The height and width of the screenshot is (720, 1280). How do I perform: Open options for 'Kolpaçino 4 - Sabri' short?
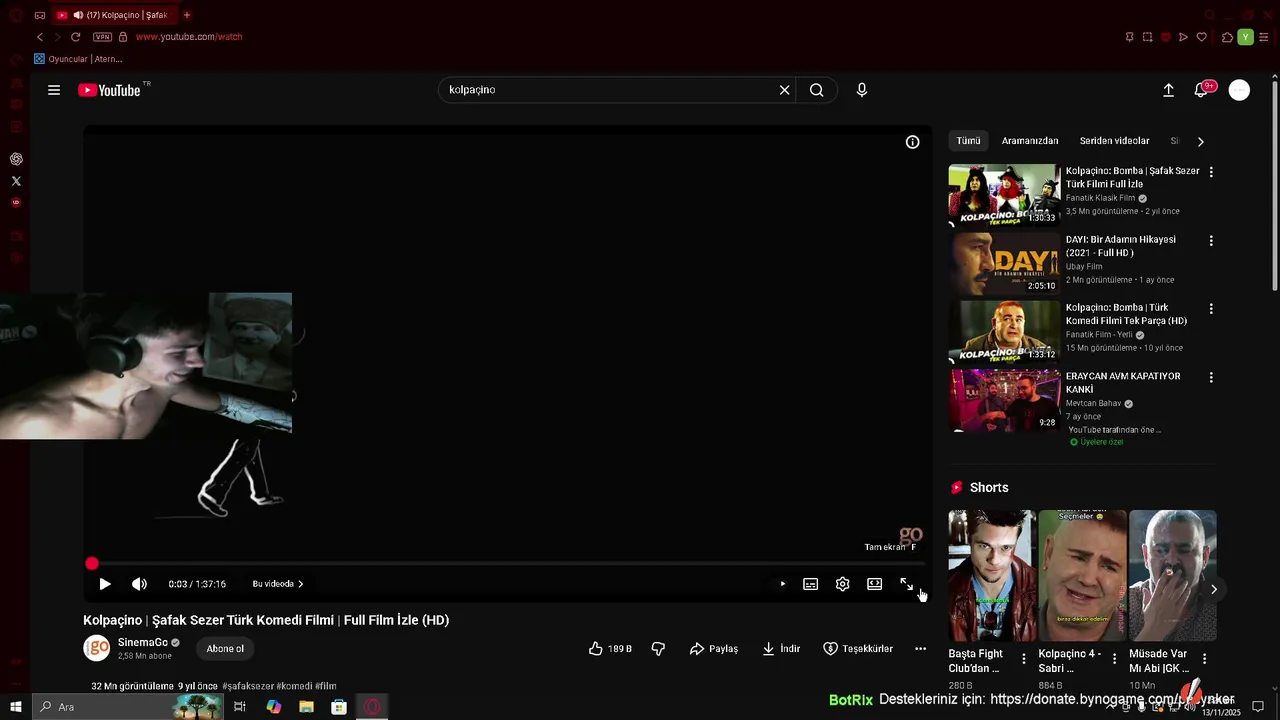click(1114, 659)
